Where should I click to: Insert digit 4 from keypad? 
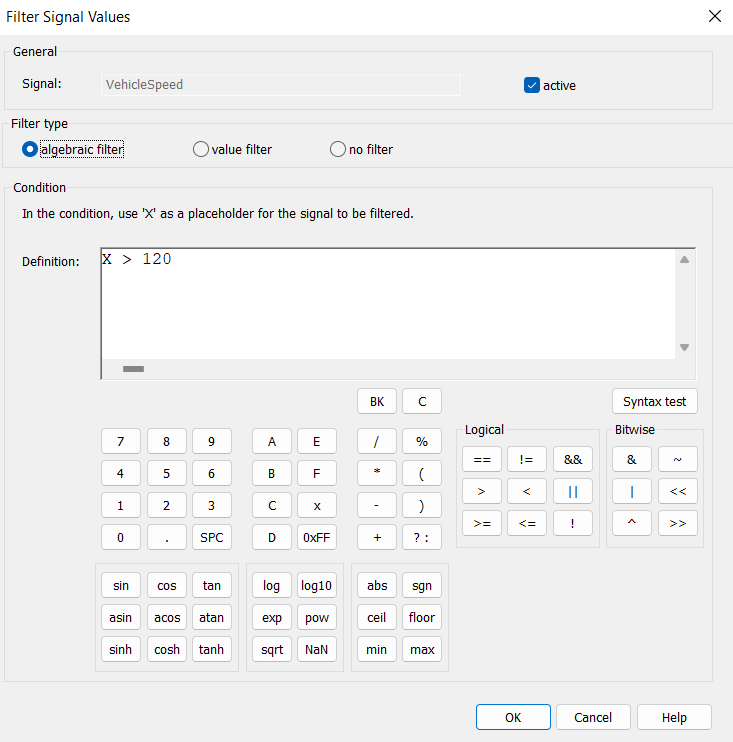pos(121,473)
